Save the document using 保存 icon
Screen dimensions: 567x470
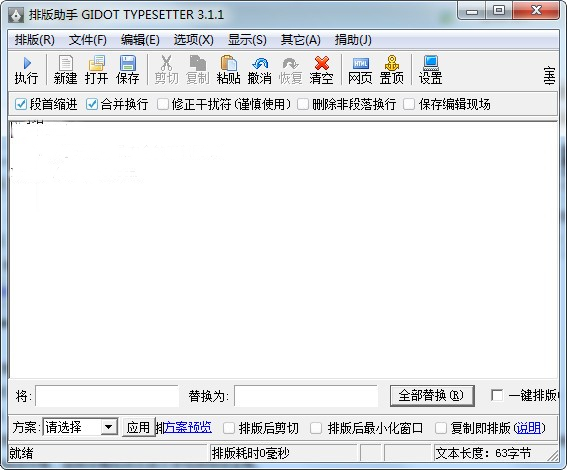click(x=128, y=70)
